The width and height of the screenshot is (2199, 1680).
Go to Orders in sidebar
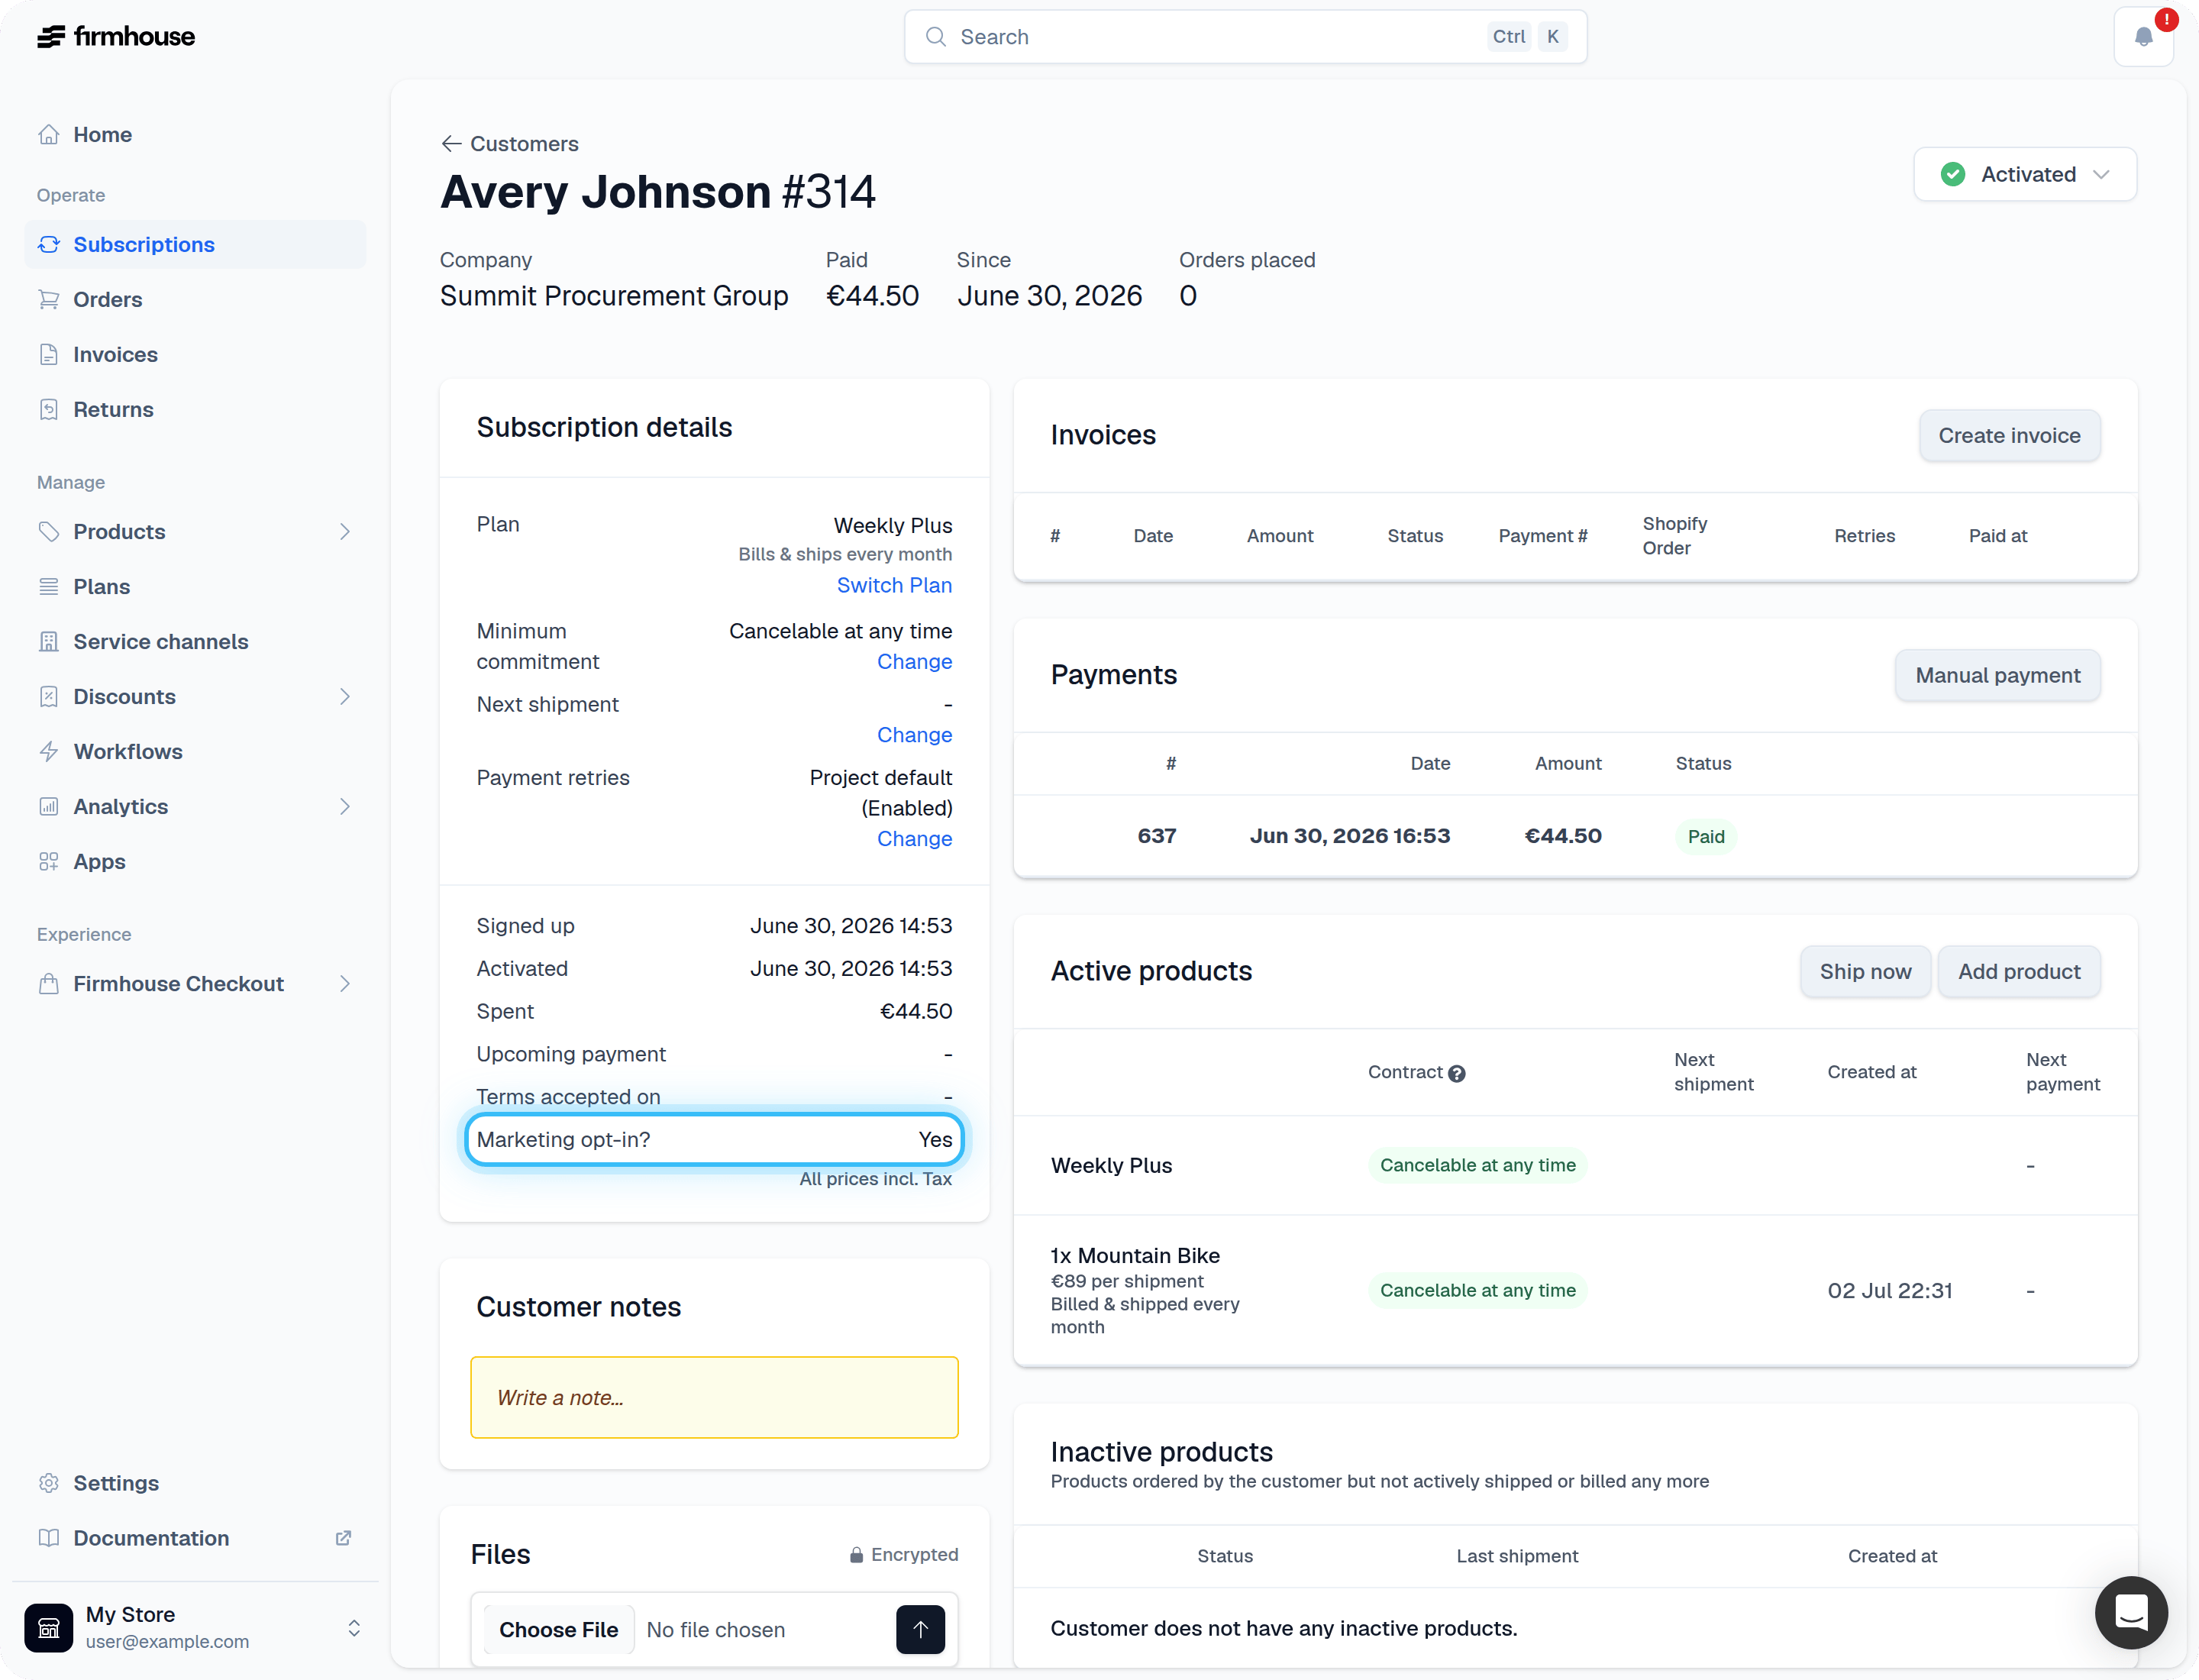[195, 299]
